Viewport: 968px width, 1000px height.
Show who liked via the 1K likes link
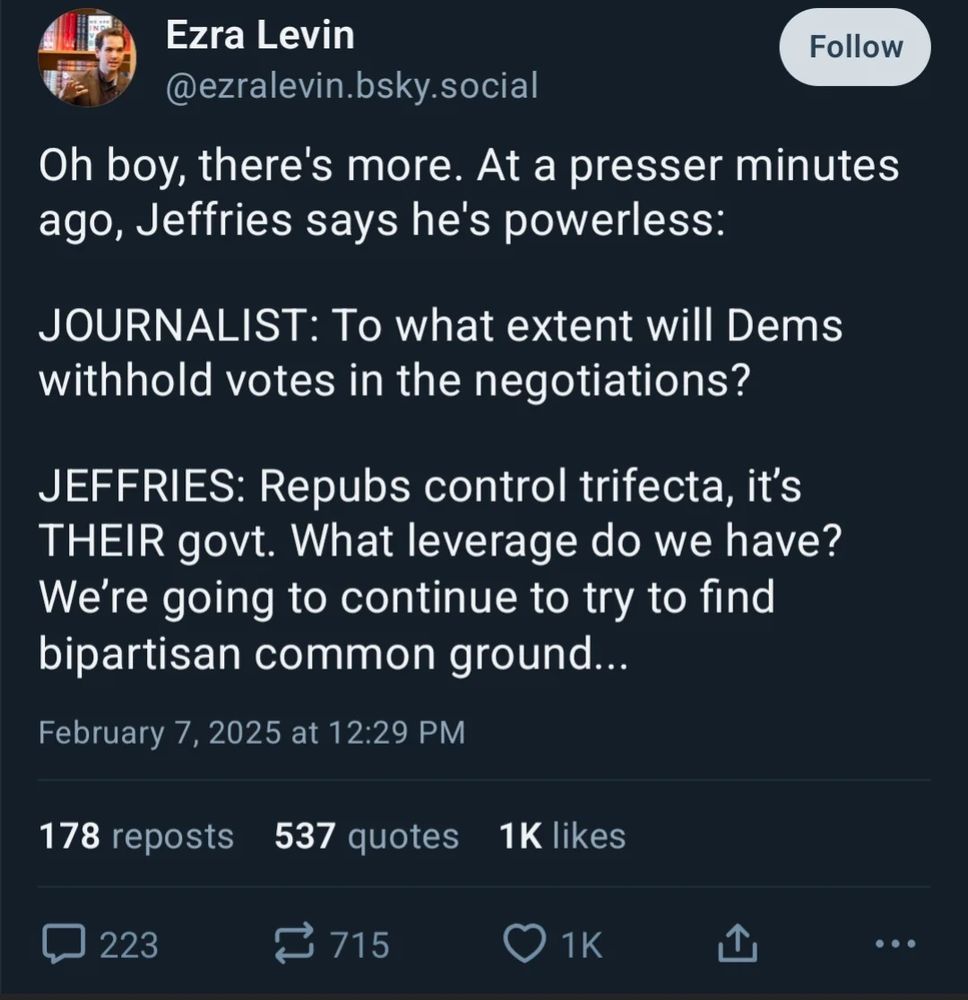coord(562,835)
